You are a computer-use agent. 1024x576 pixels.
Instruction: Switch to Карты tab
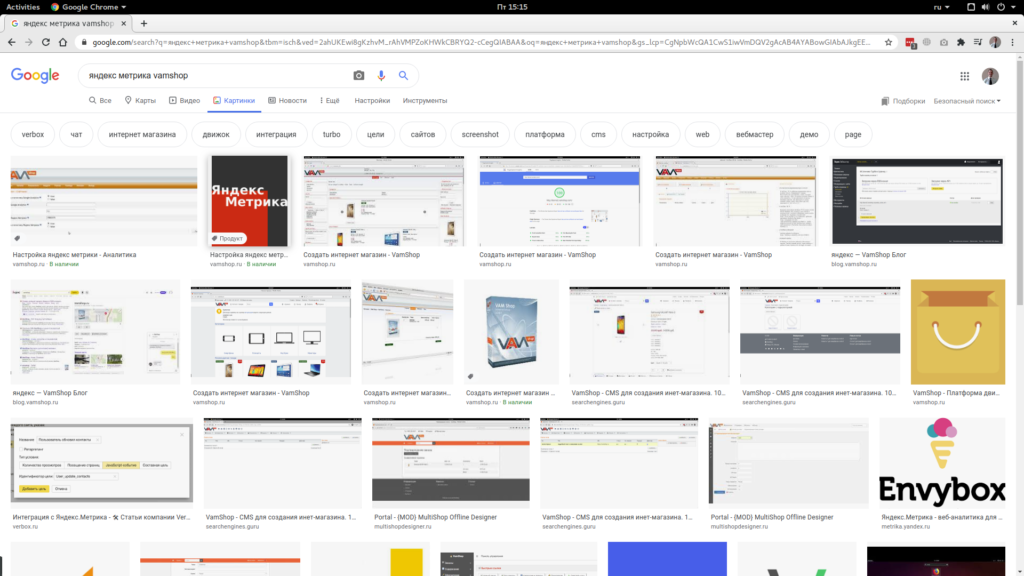tap(140, 101)
